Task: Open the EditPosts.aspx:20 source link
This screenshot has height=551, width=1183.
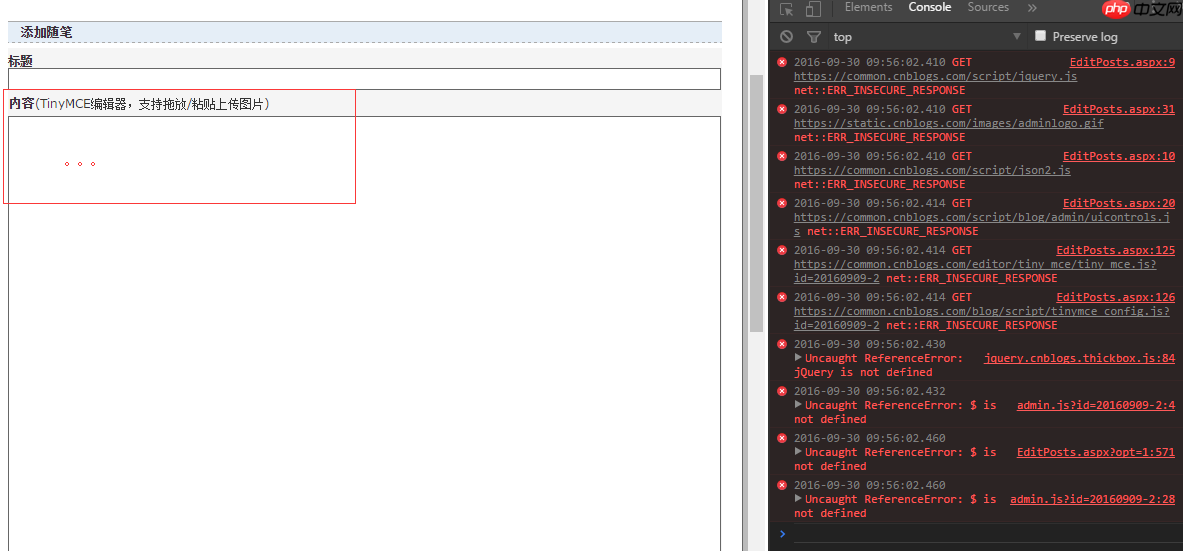Action: (x=1119, y=203)
